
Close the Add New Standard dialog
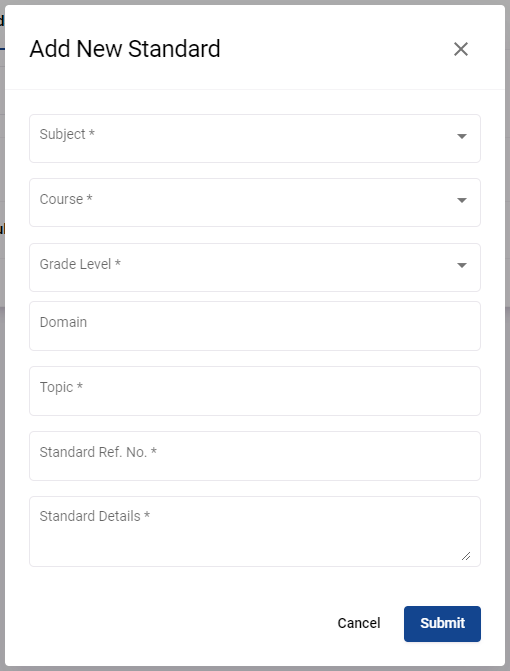(461, 49)
